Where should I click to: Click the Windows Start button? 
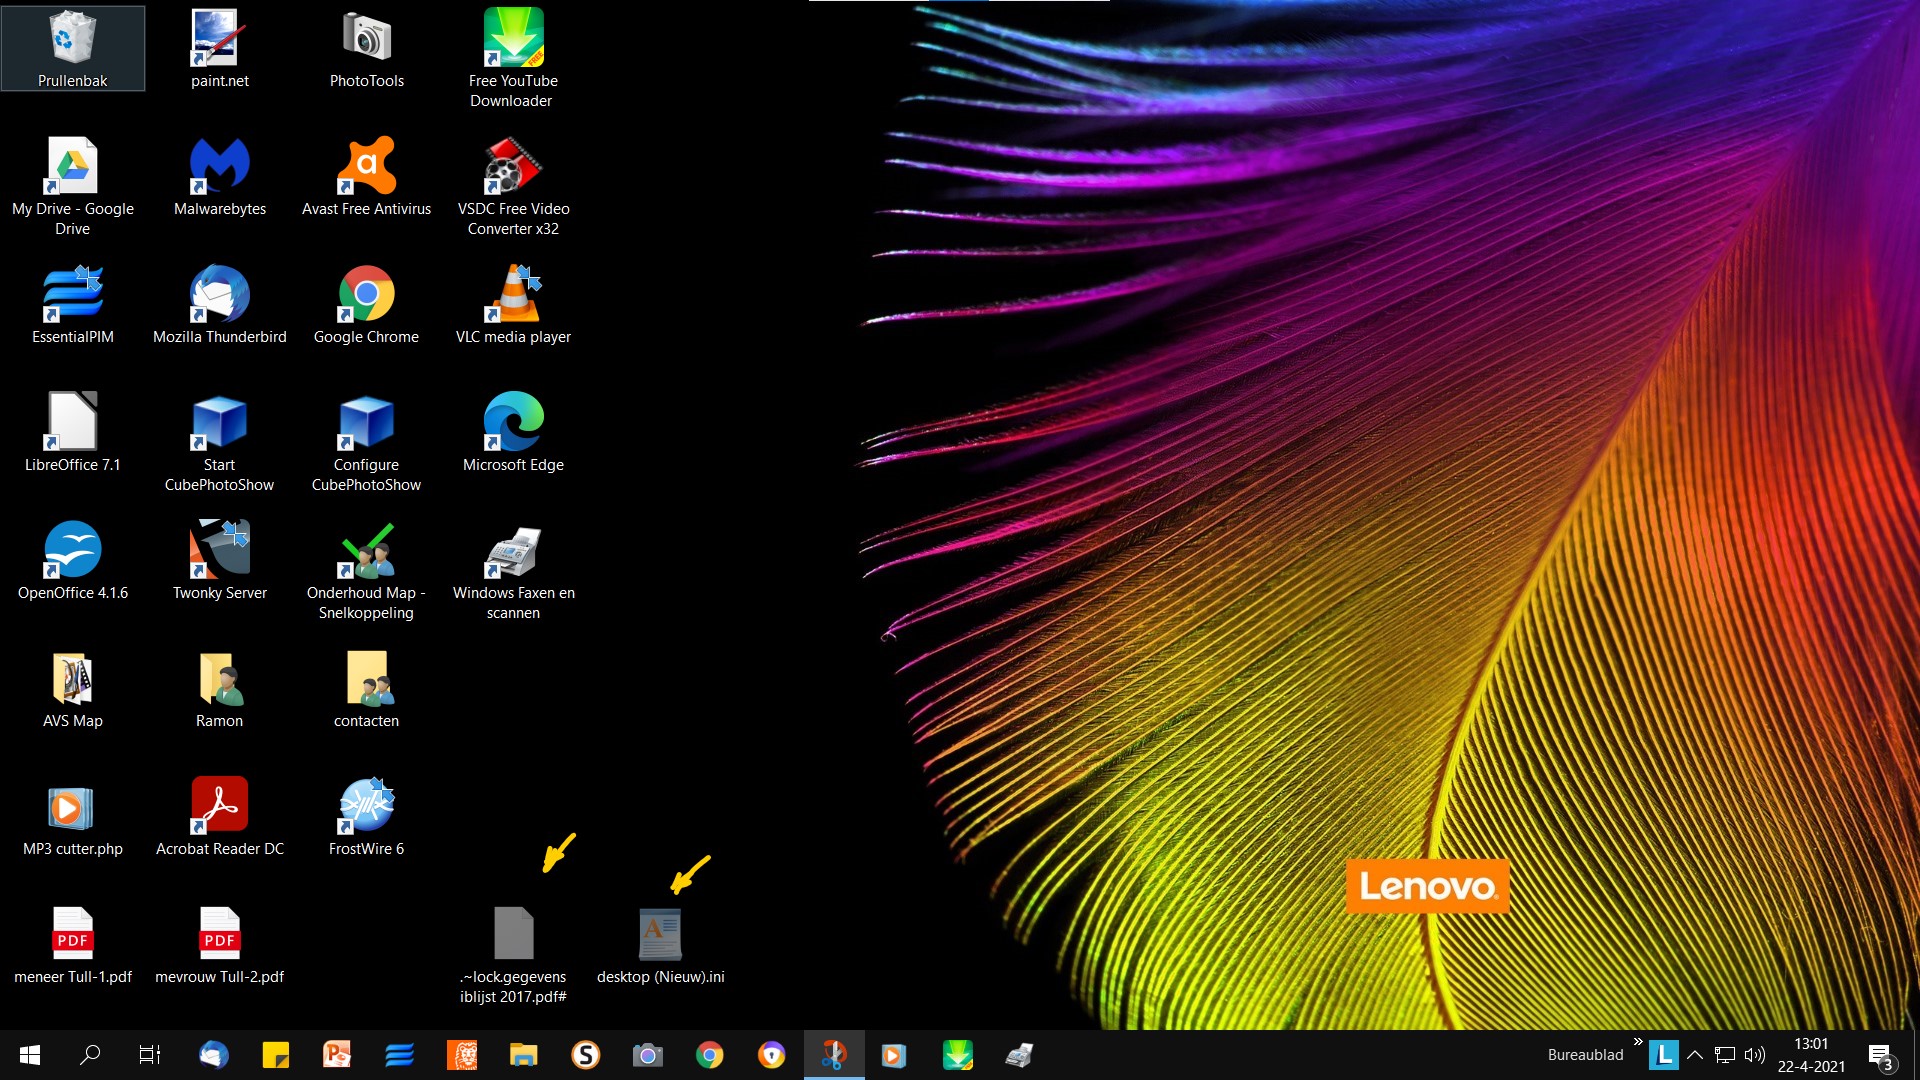[30, 1055]
